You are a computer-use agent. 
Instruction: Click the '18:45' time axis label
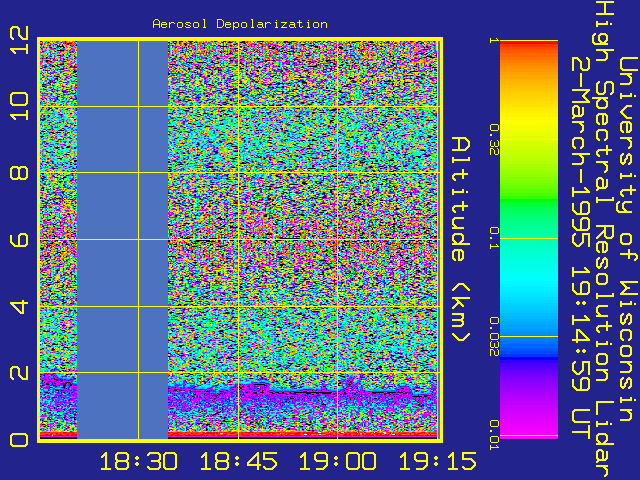(x=238, y=461)
